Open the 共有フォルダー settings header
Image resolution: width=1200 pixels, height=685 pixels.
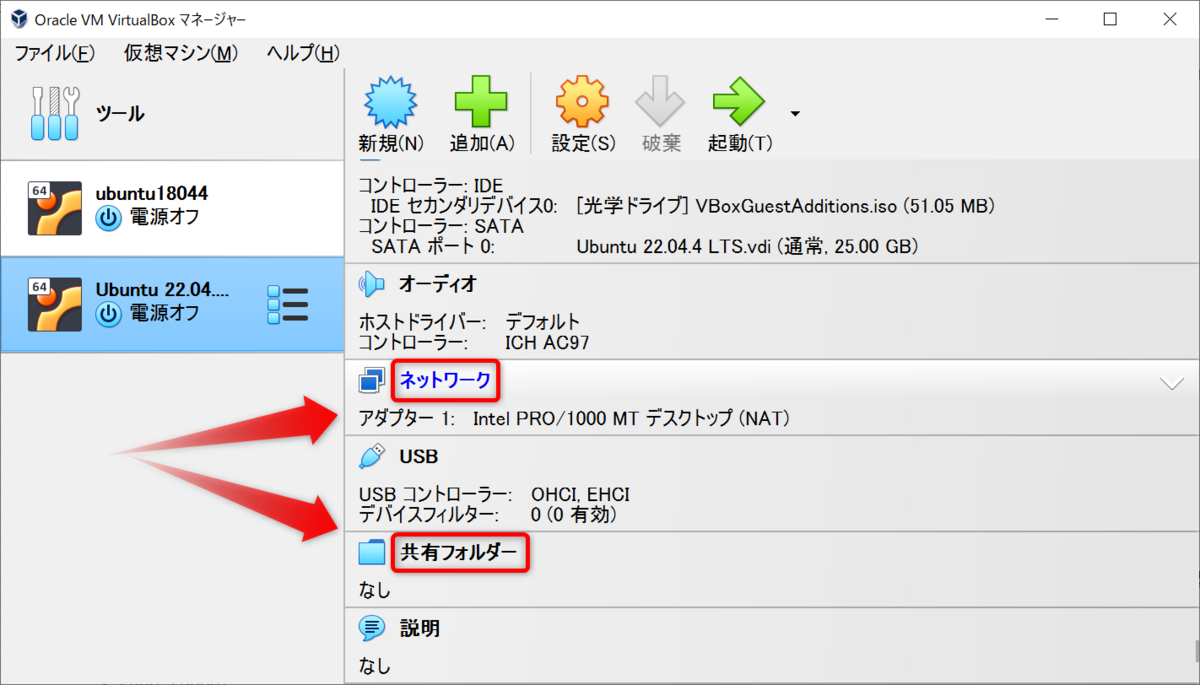pos(460,552)
